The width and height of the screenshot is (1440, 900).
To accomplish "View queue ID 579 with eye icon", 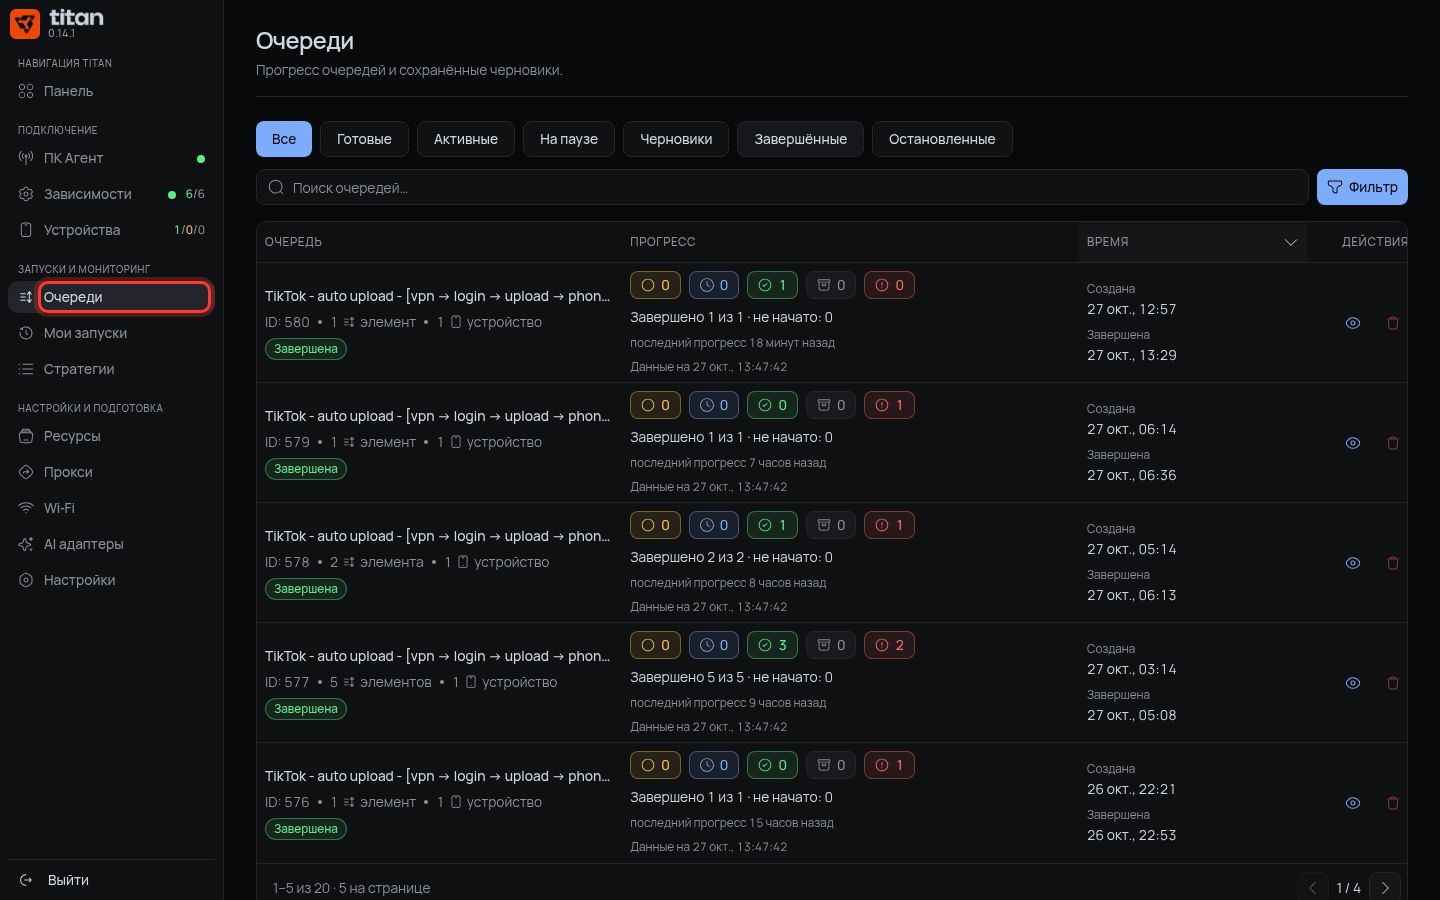I will [x=1353, y=443].
